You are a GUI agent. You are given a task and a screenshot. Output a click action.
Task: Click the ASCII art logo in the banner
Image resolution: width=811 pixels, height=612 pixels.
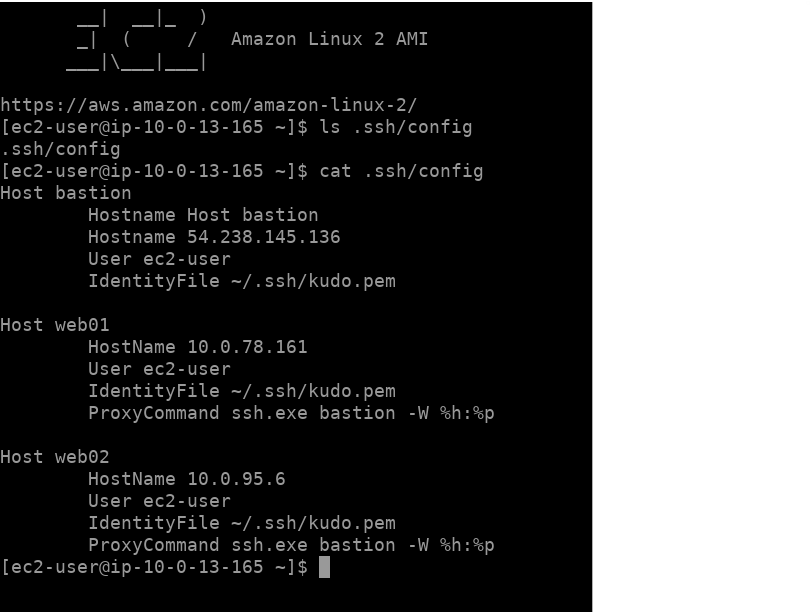(x=135, y=41)
